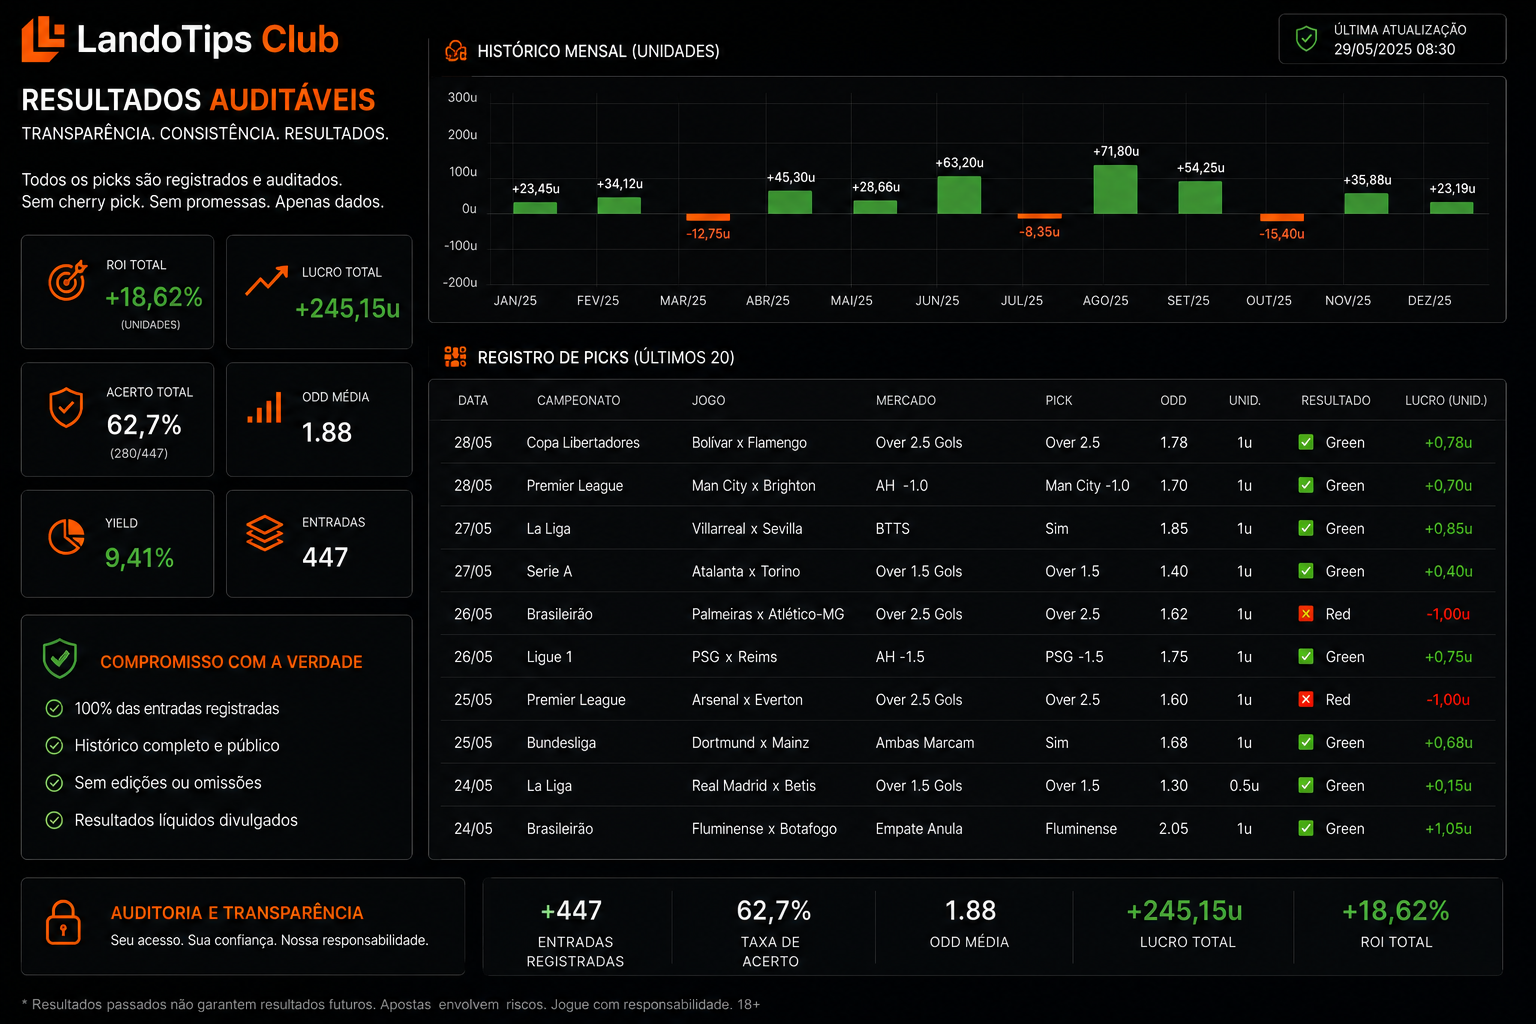Viewport: 1536px width, 1024px height.
Task: Click the 2.05 odd value
Action: (1174, 828)
